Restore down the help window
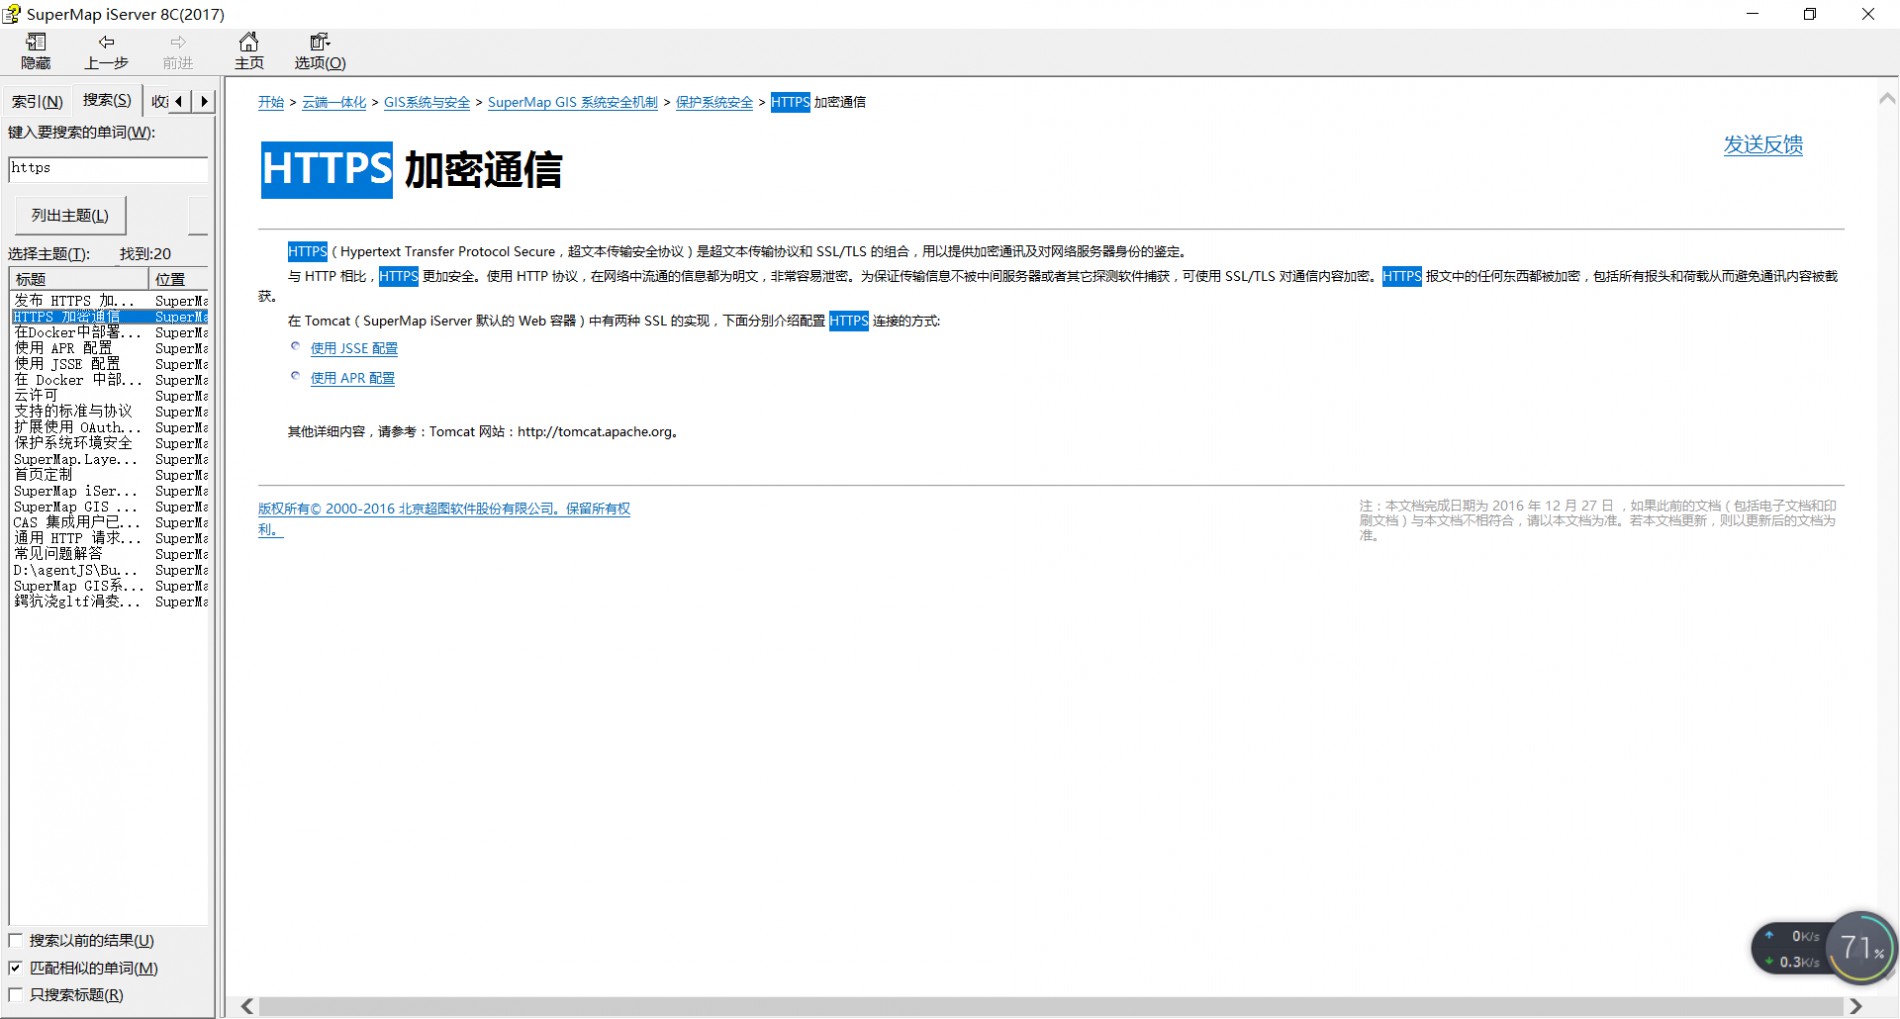Screen dimensions: 1900x1019 pyautogui.click(x=1810, y=14)
